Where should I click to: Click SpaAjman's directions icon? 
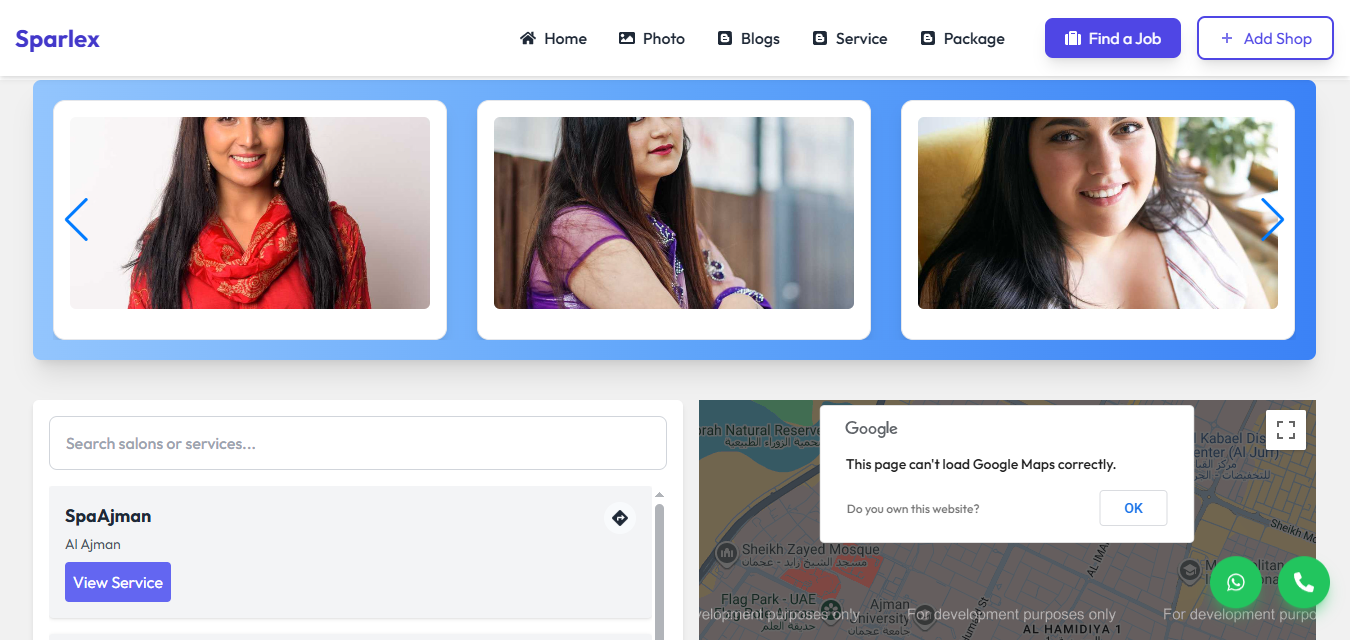tap(620, 518)
